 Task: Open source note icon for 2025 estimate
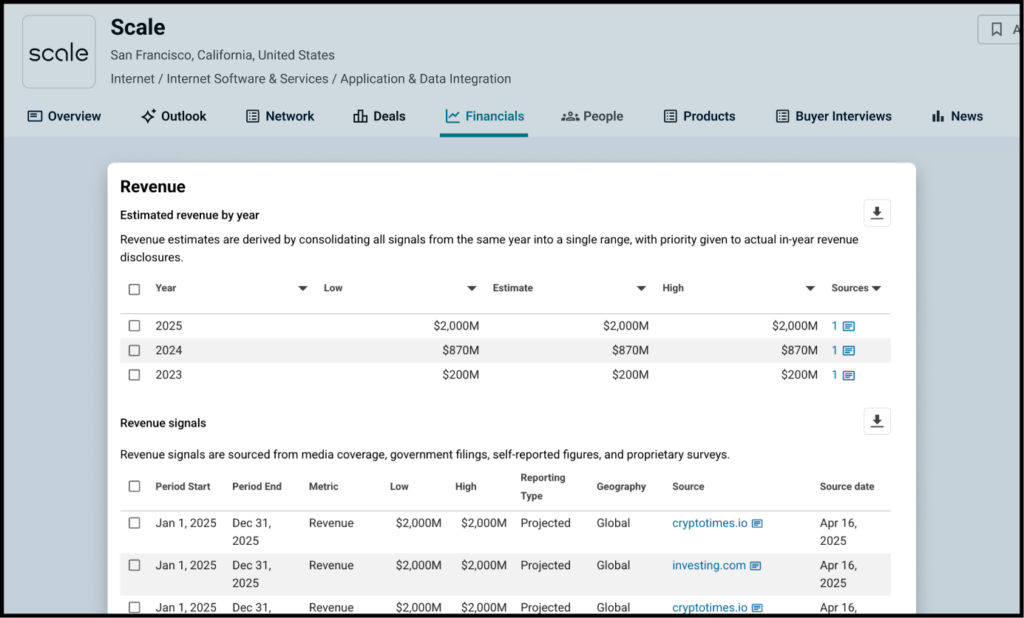coord(849,327)
